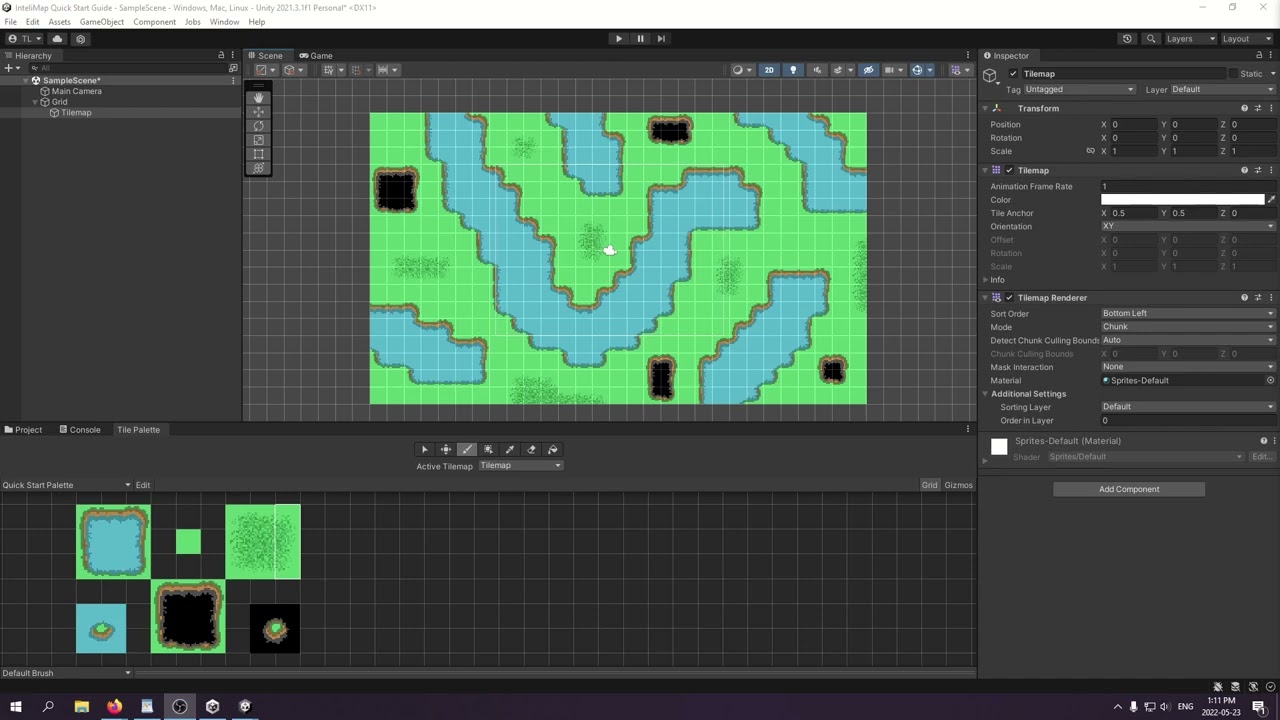
Task: Start Play mode
Action: (619, 39)
